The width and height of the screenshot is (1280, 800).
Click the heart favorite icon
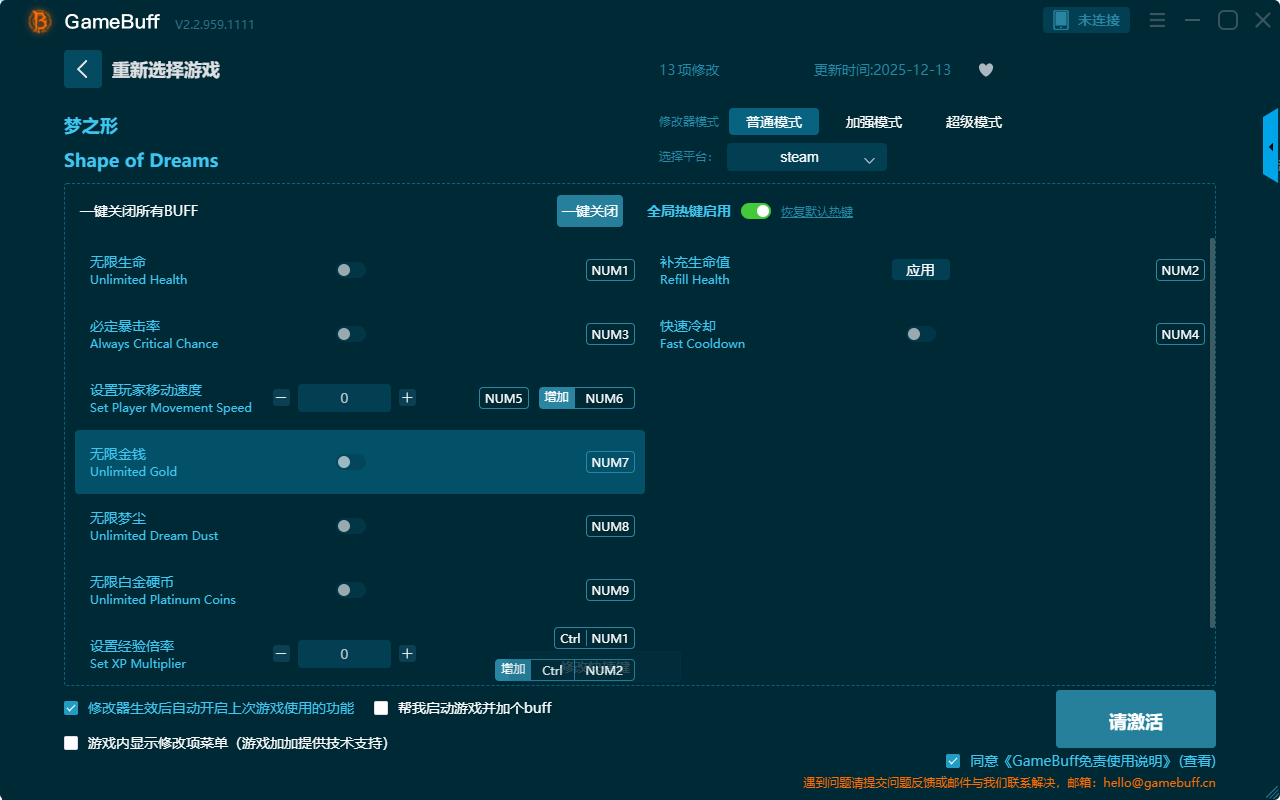(x=985, y=70)
